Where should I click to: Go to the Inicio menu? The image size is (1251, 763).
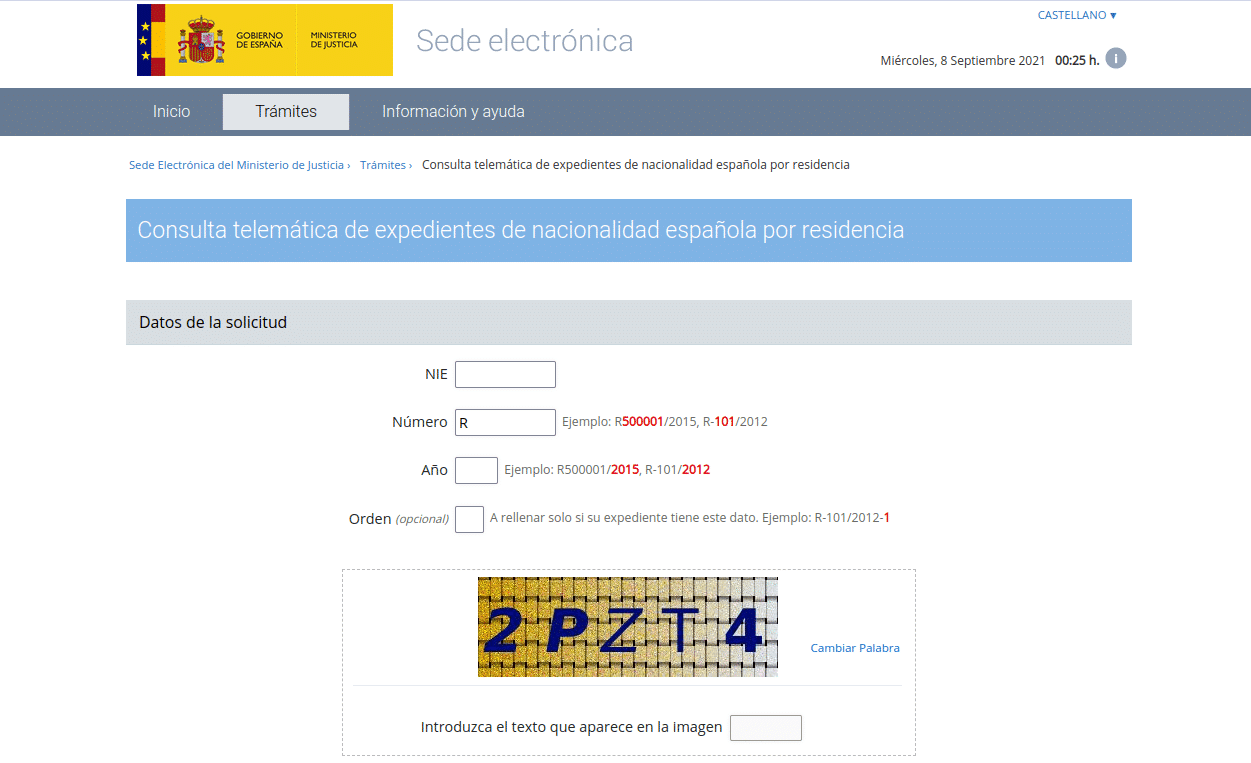pos(171,112)
